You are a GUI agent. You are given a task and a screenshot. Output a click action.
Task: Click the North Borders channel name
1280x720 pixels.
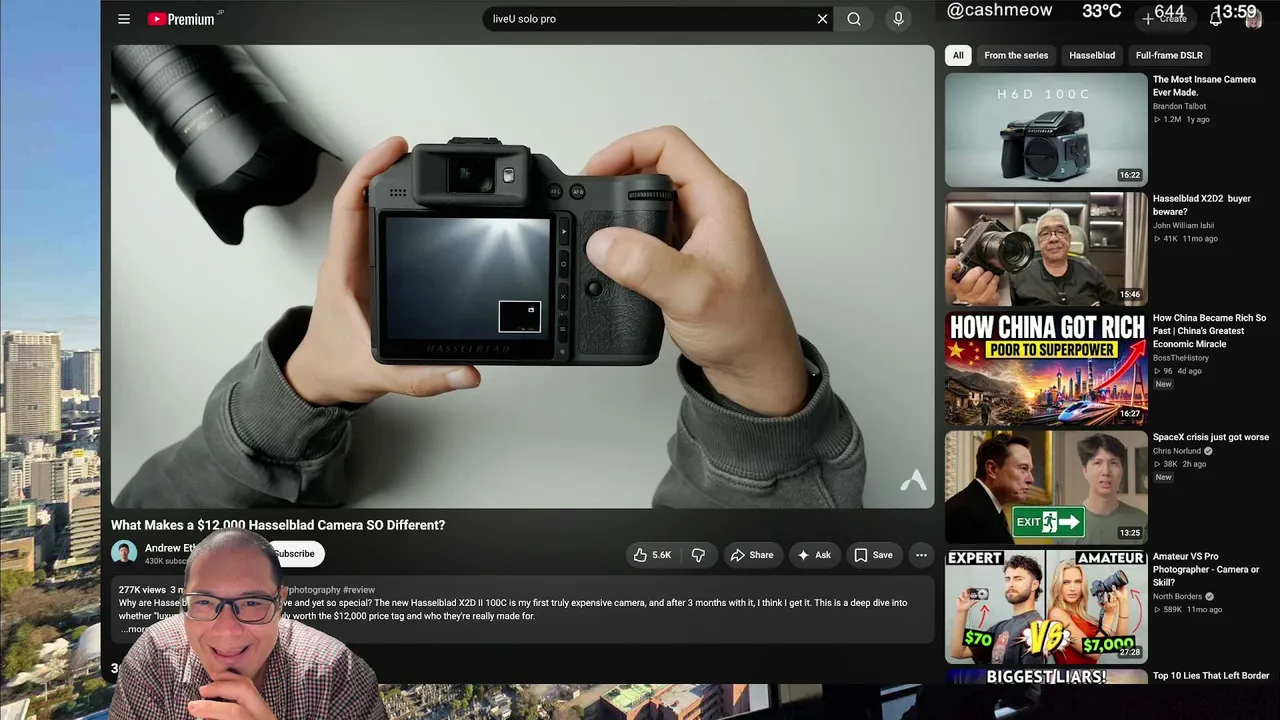pyautogui.click(x=1177, y=596)
